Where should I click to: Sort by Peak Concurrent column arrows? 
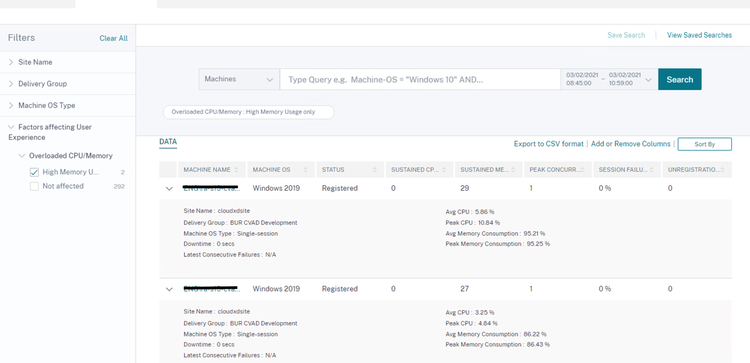pos(583,170)
